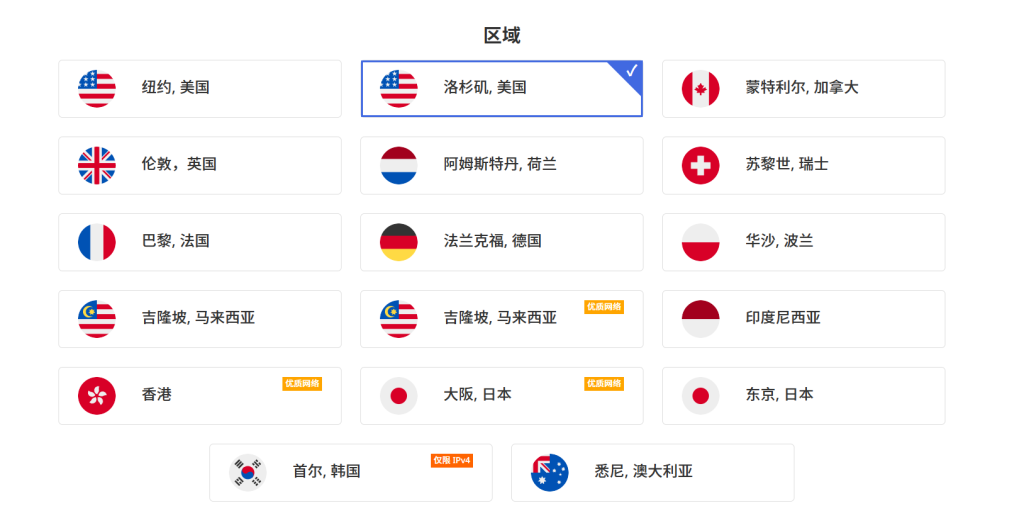Click the 洛杉矶, 美国 label text
The width and height of the screenshot is (1024, 523).
click(485, 88)
